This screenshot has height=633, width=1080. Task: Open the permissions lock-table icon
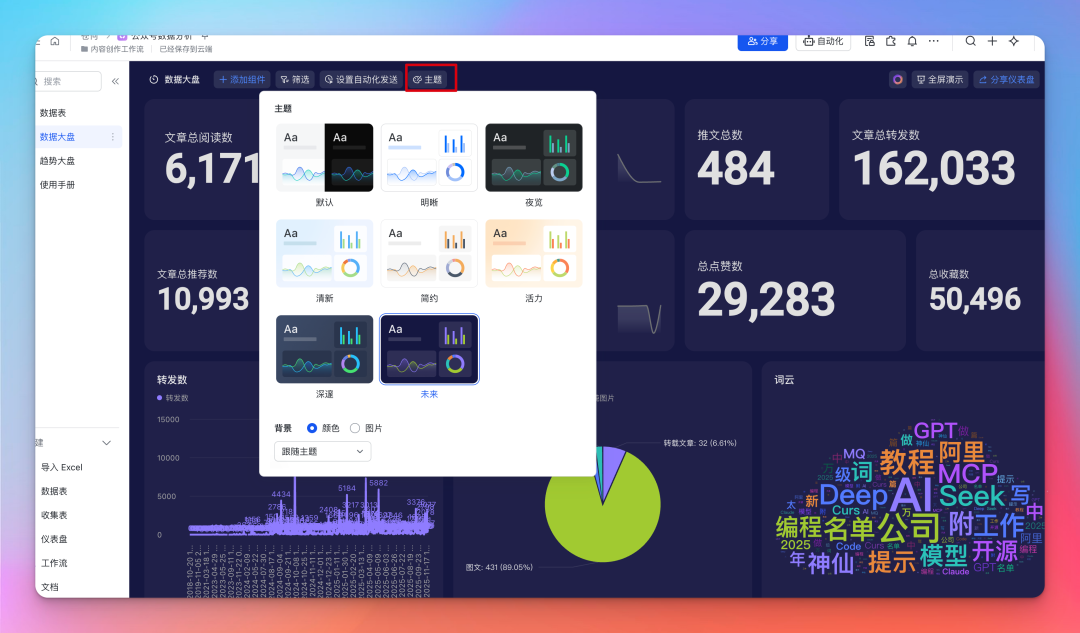(x=870, y=41)
